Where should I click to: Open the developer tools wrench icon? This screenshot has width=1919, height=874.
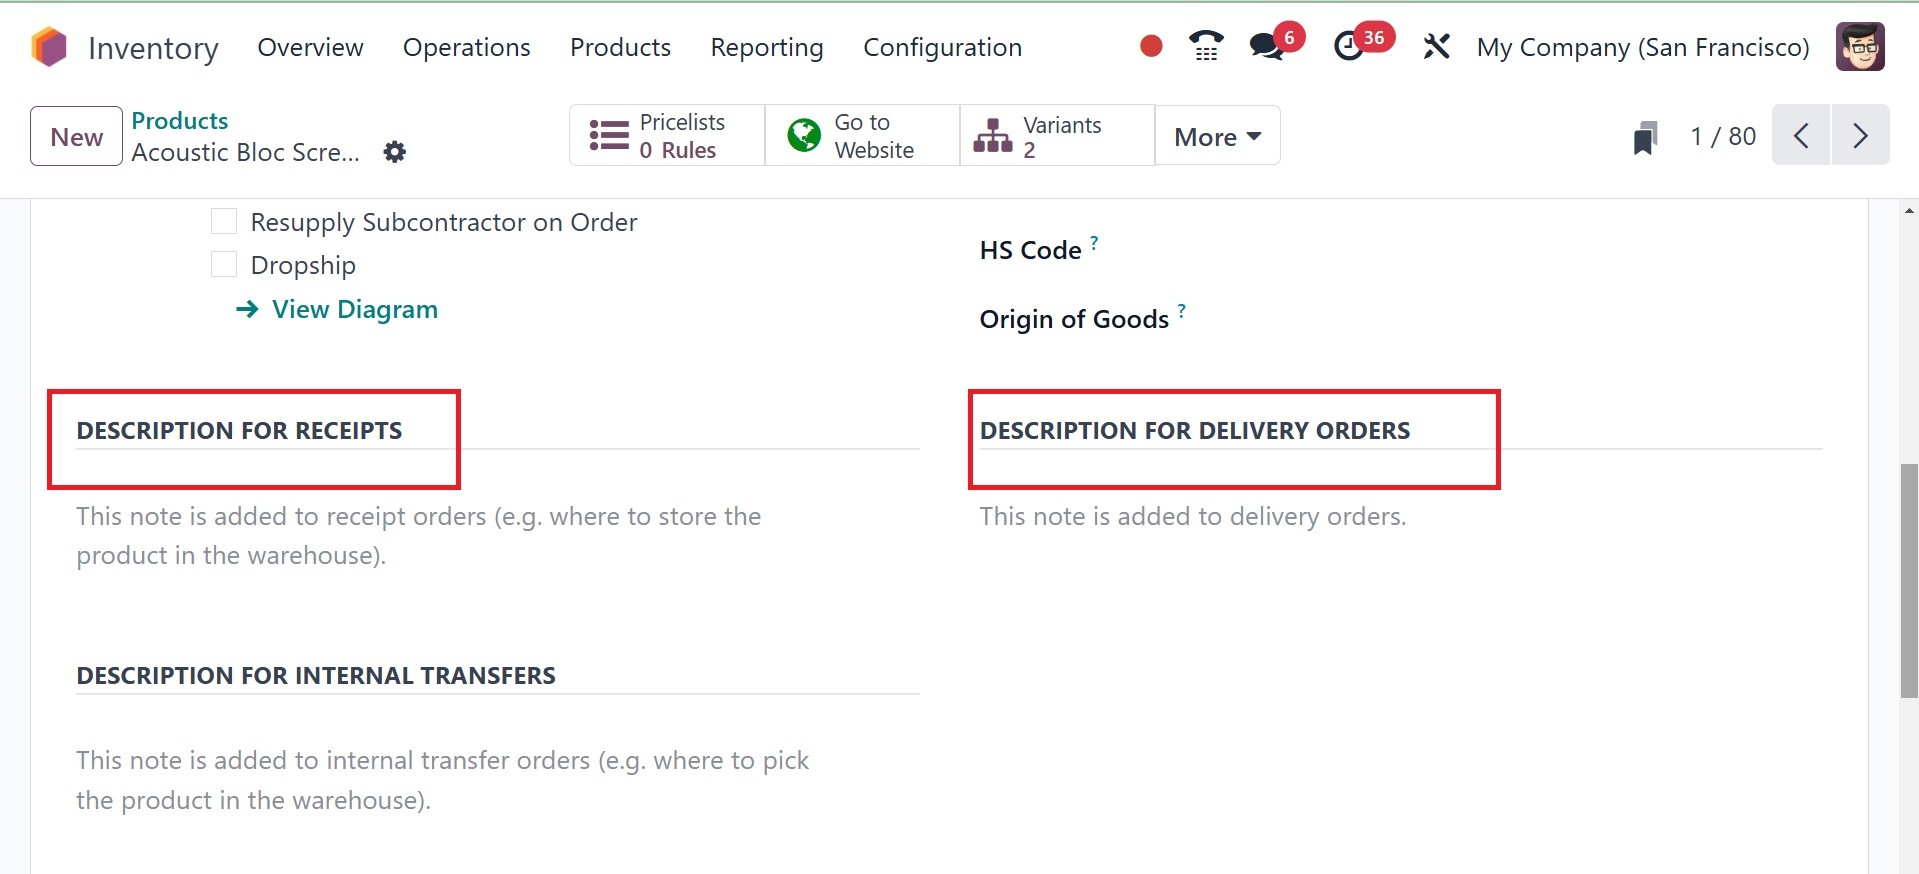tap(1436, 46)
